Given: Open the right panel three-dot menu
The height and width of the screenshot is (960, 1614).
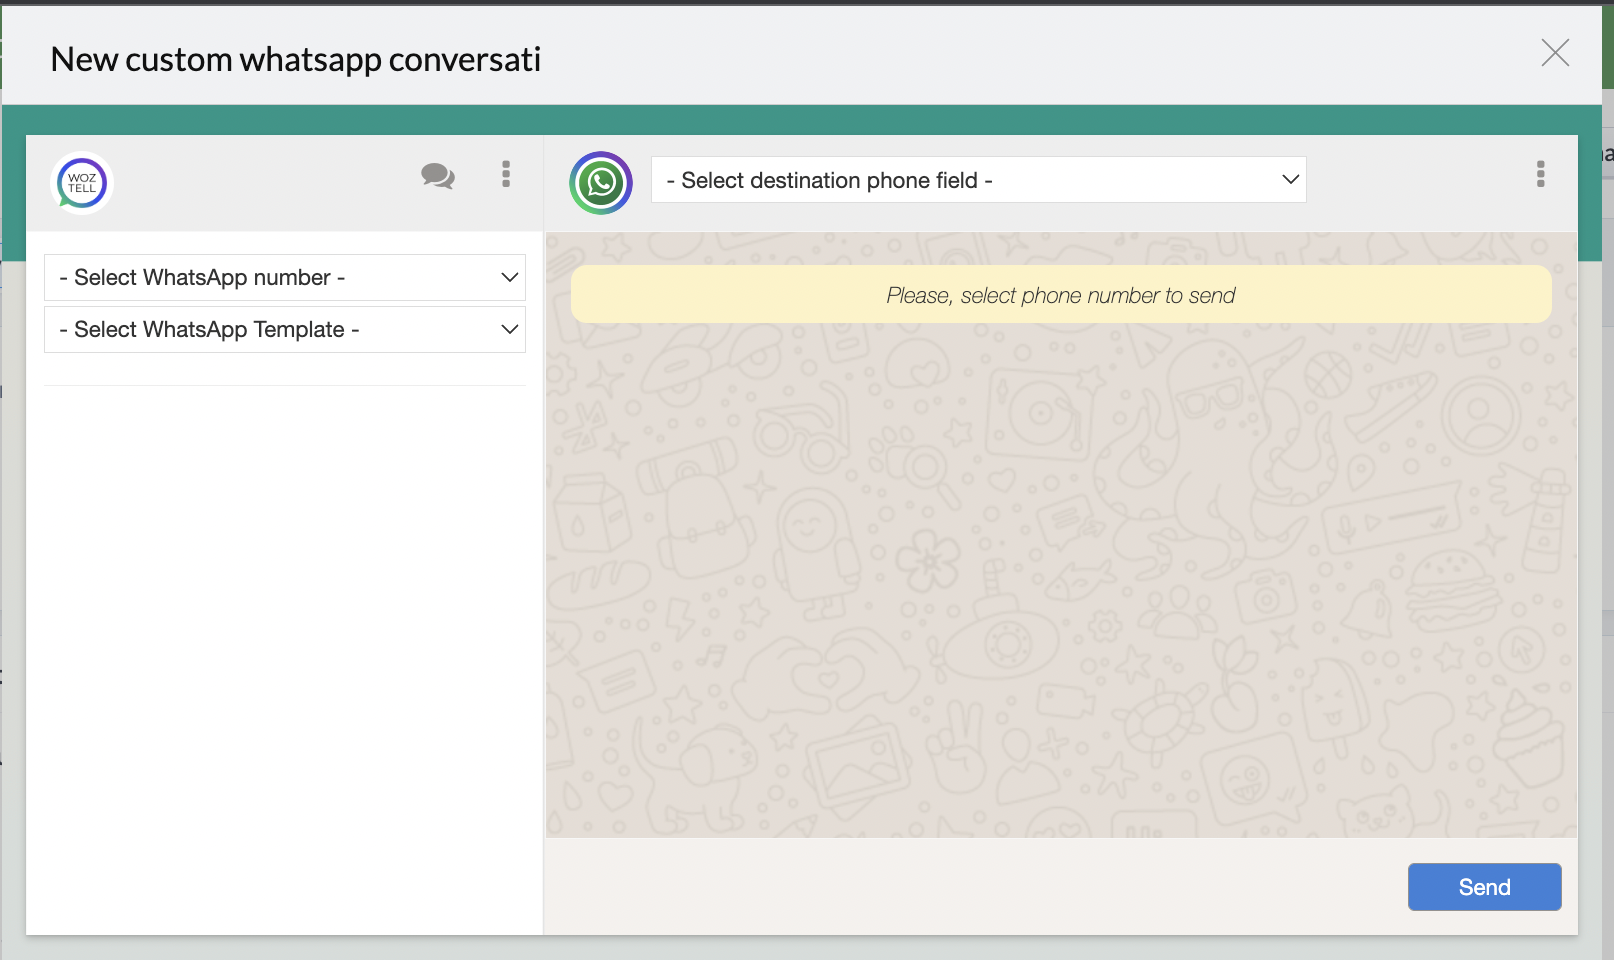Looking at the screenshot, I should pyautogui.click(x=1541, y=174).
